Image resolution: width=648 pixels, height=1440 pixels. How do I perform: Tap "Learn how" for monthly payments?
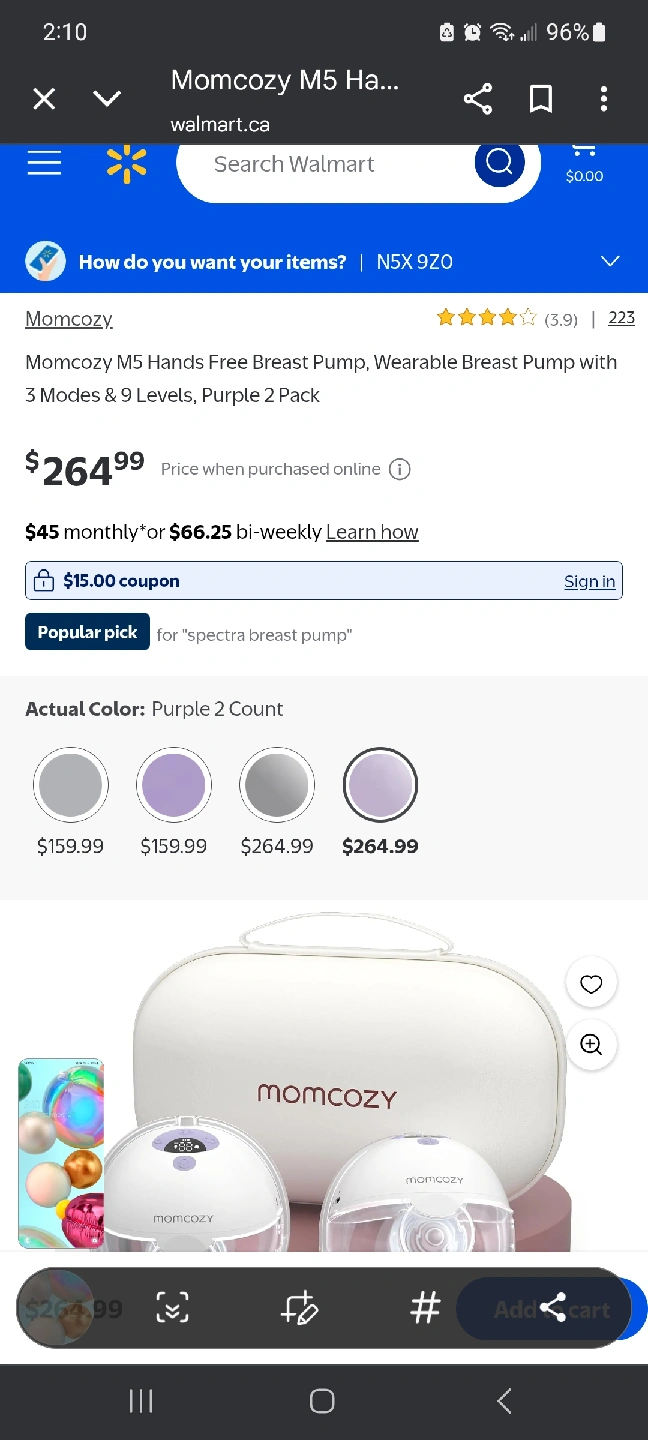[372, 532]
